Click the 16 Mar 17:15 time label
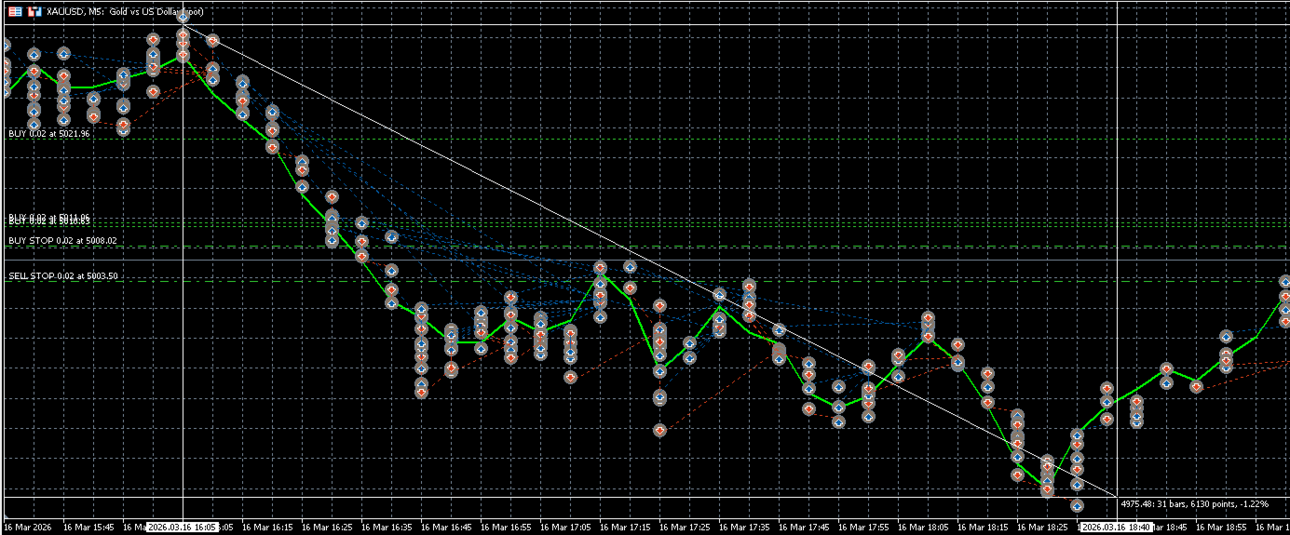 [625, 527]
